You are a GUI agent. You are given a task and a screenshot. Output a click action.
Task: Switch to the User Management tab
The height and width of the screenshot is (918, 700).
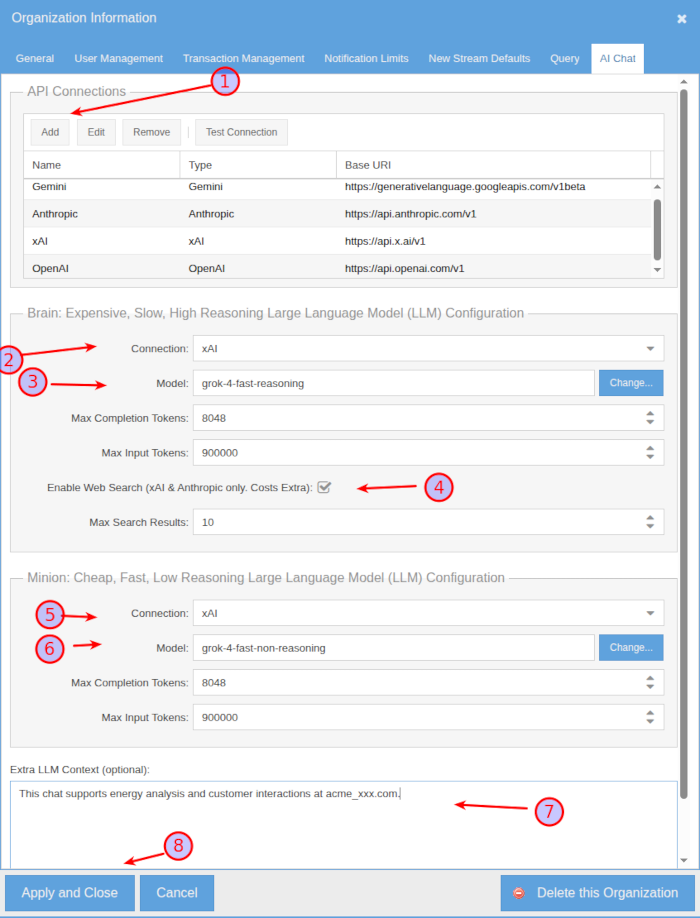point(118,58)
